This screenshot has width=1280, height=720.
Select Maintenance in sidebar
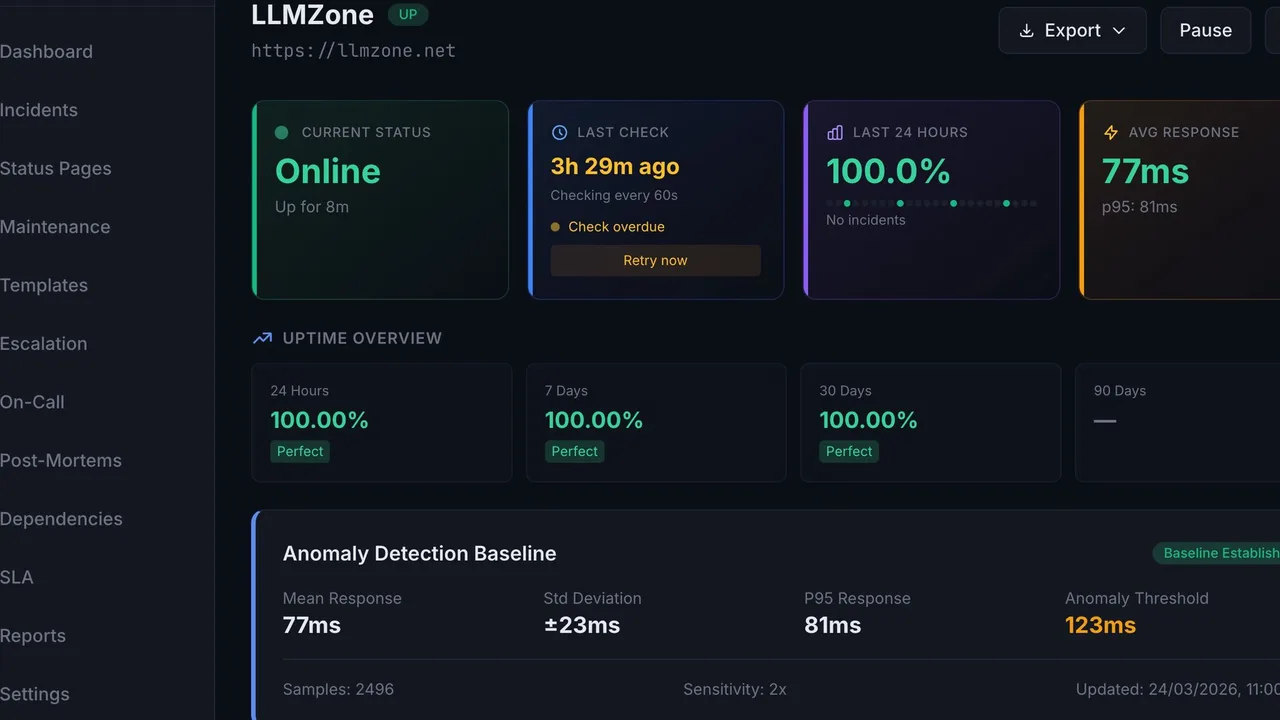(x=55, y=227)
